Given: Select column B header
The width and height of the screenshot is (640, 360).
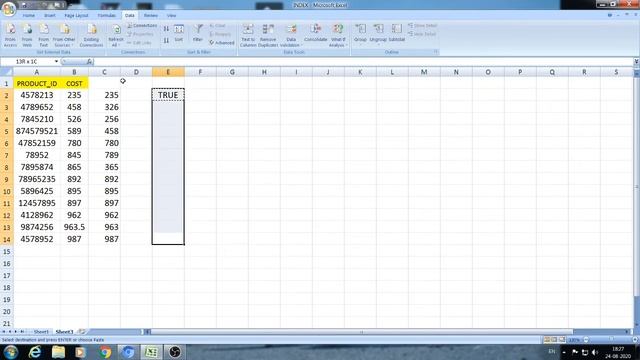Looking at the screenshot, I should click(74, 72).
